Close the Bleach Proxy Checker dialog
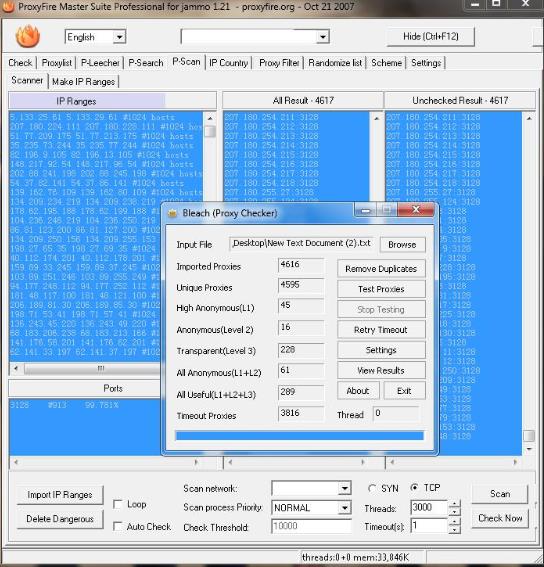544x567 pixels. pyautogui.click(x=416, y=210)
